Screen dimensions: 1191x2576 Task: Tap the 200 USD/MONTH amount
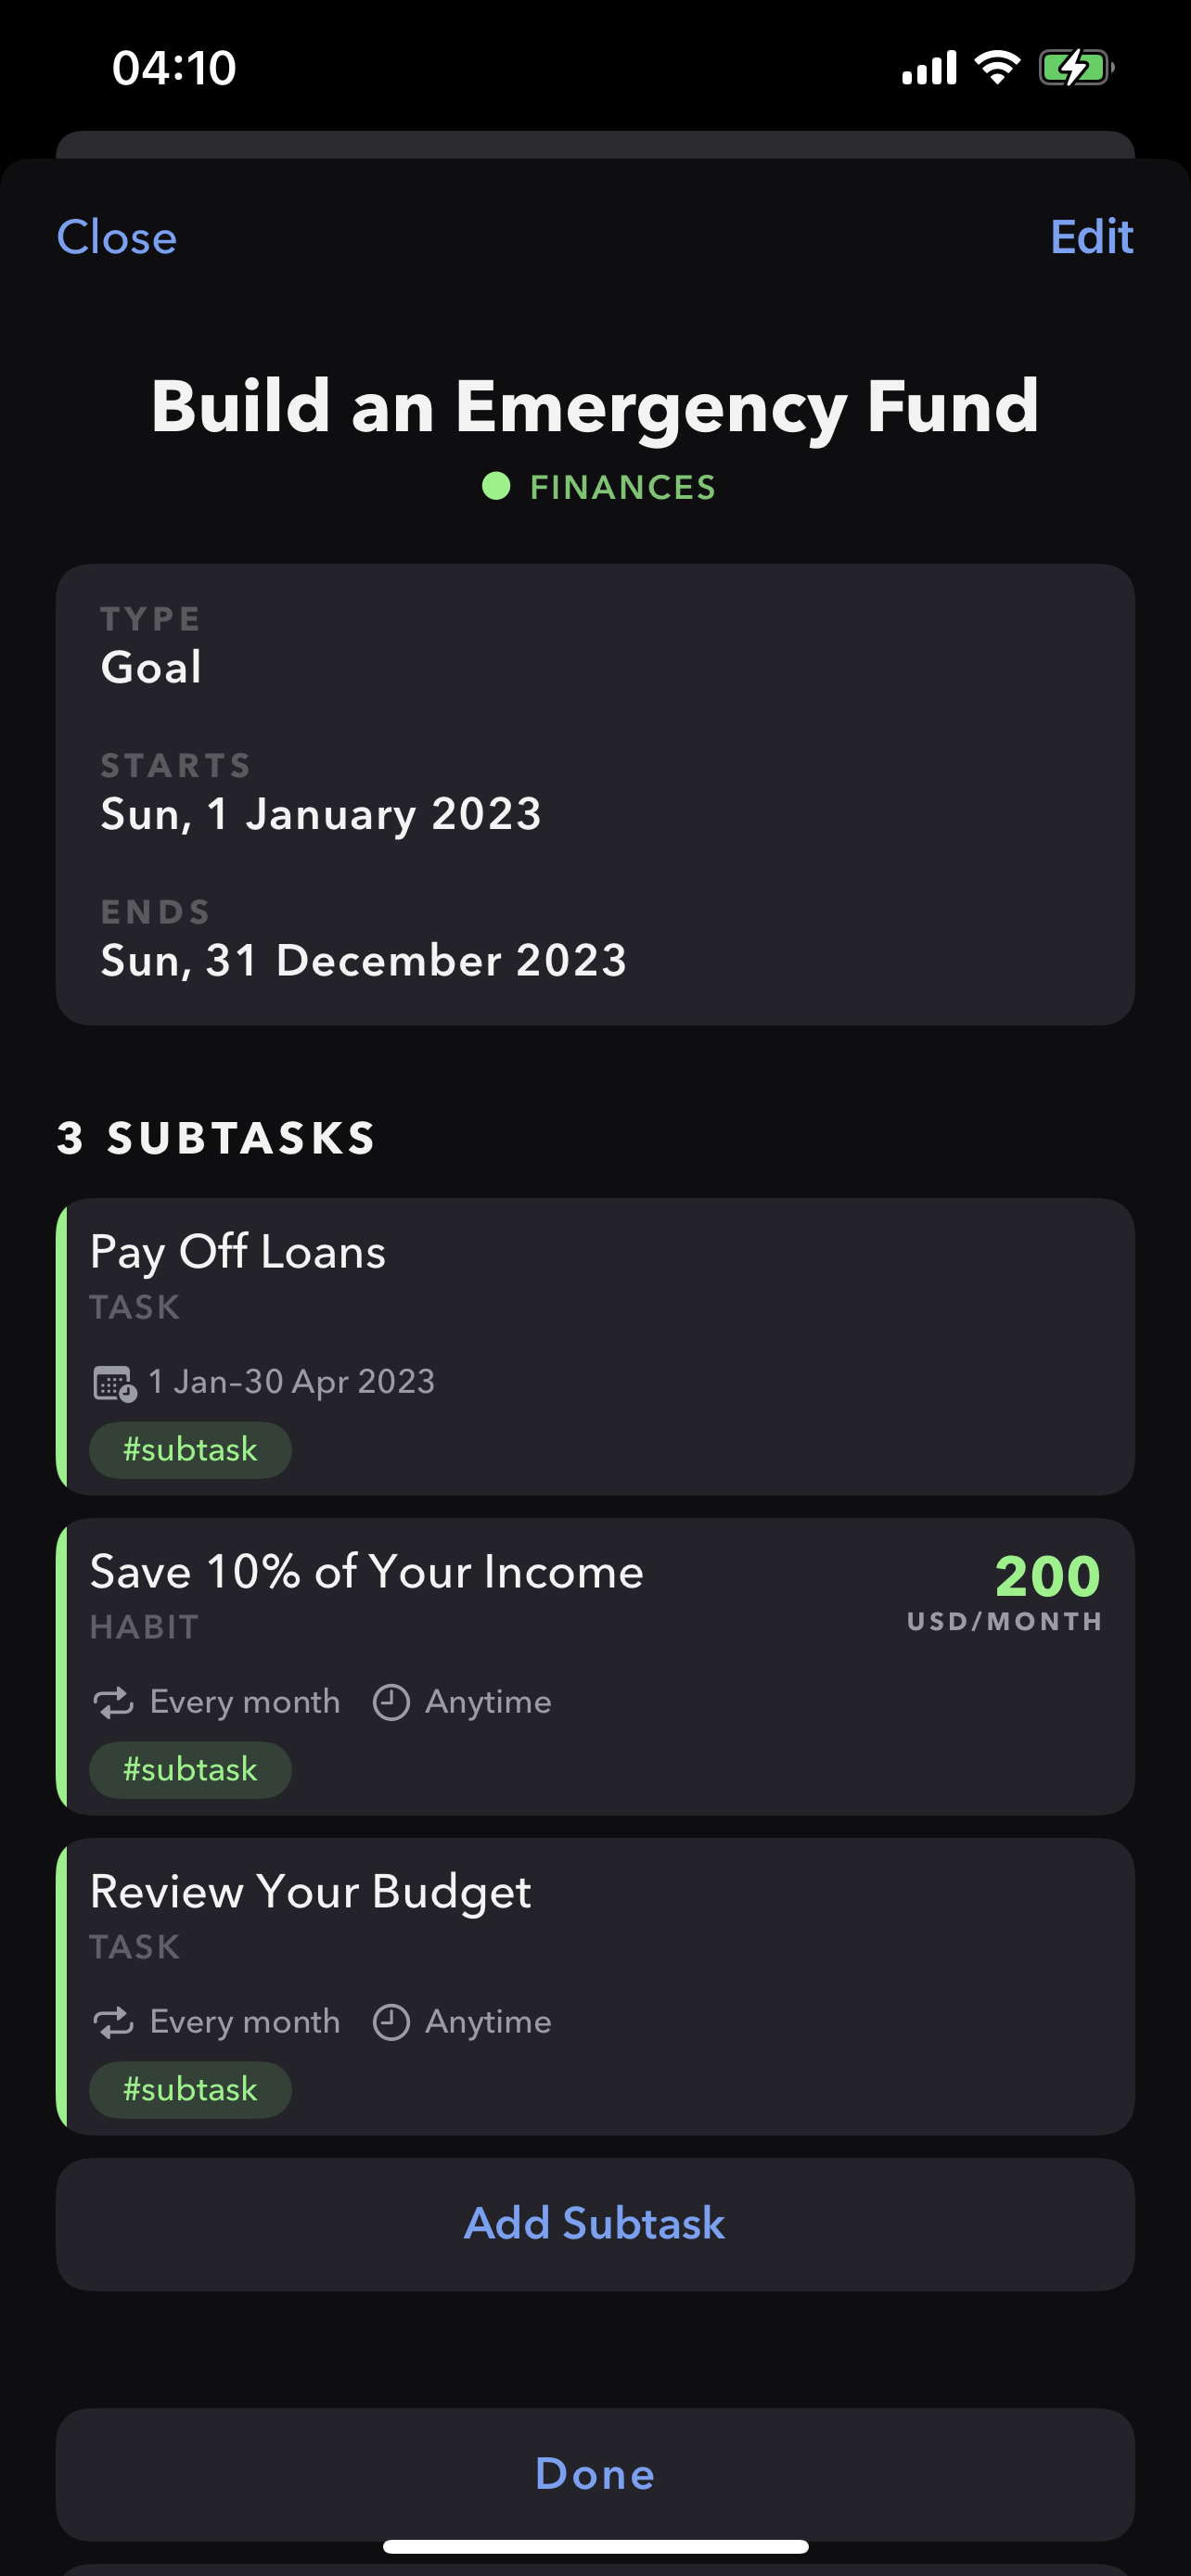coord(1005,1592)
